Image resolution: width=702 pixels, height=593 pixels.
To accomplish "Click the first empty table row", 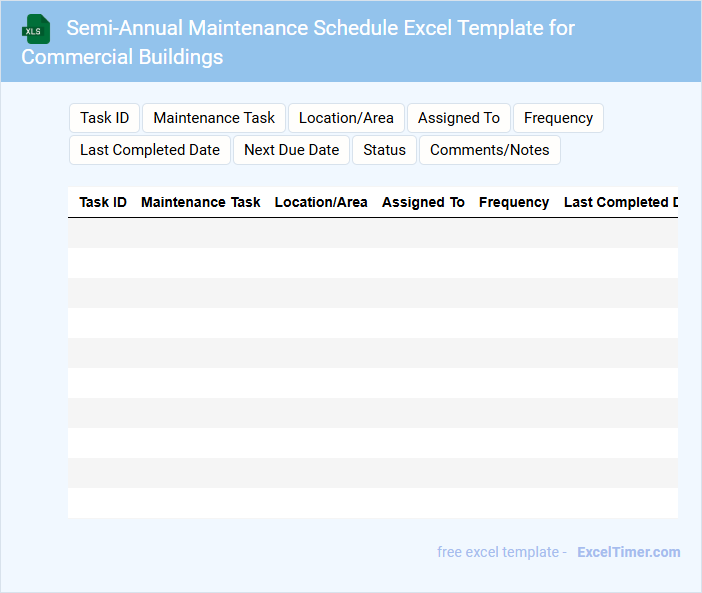I will click(372, 233).
